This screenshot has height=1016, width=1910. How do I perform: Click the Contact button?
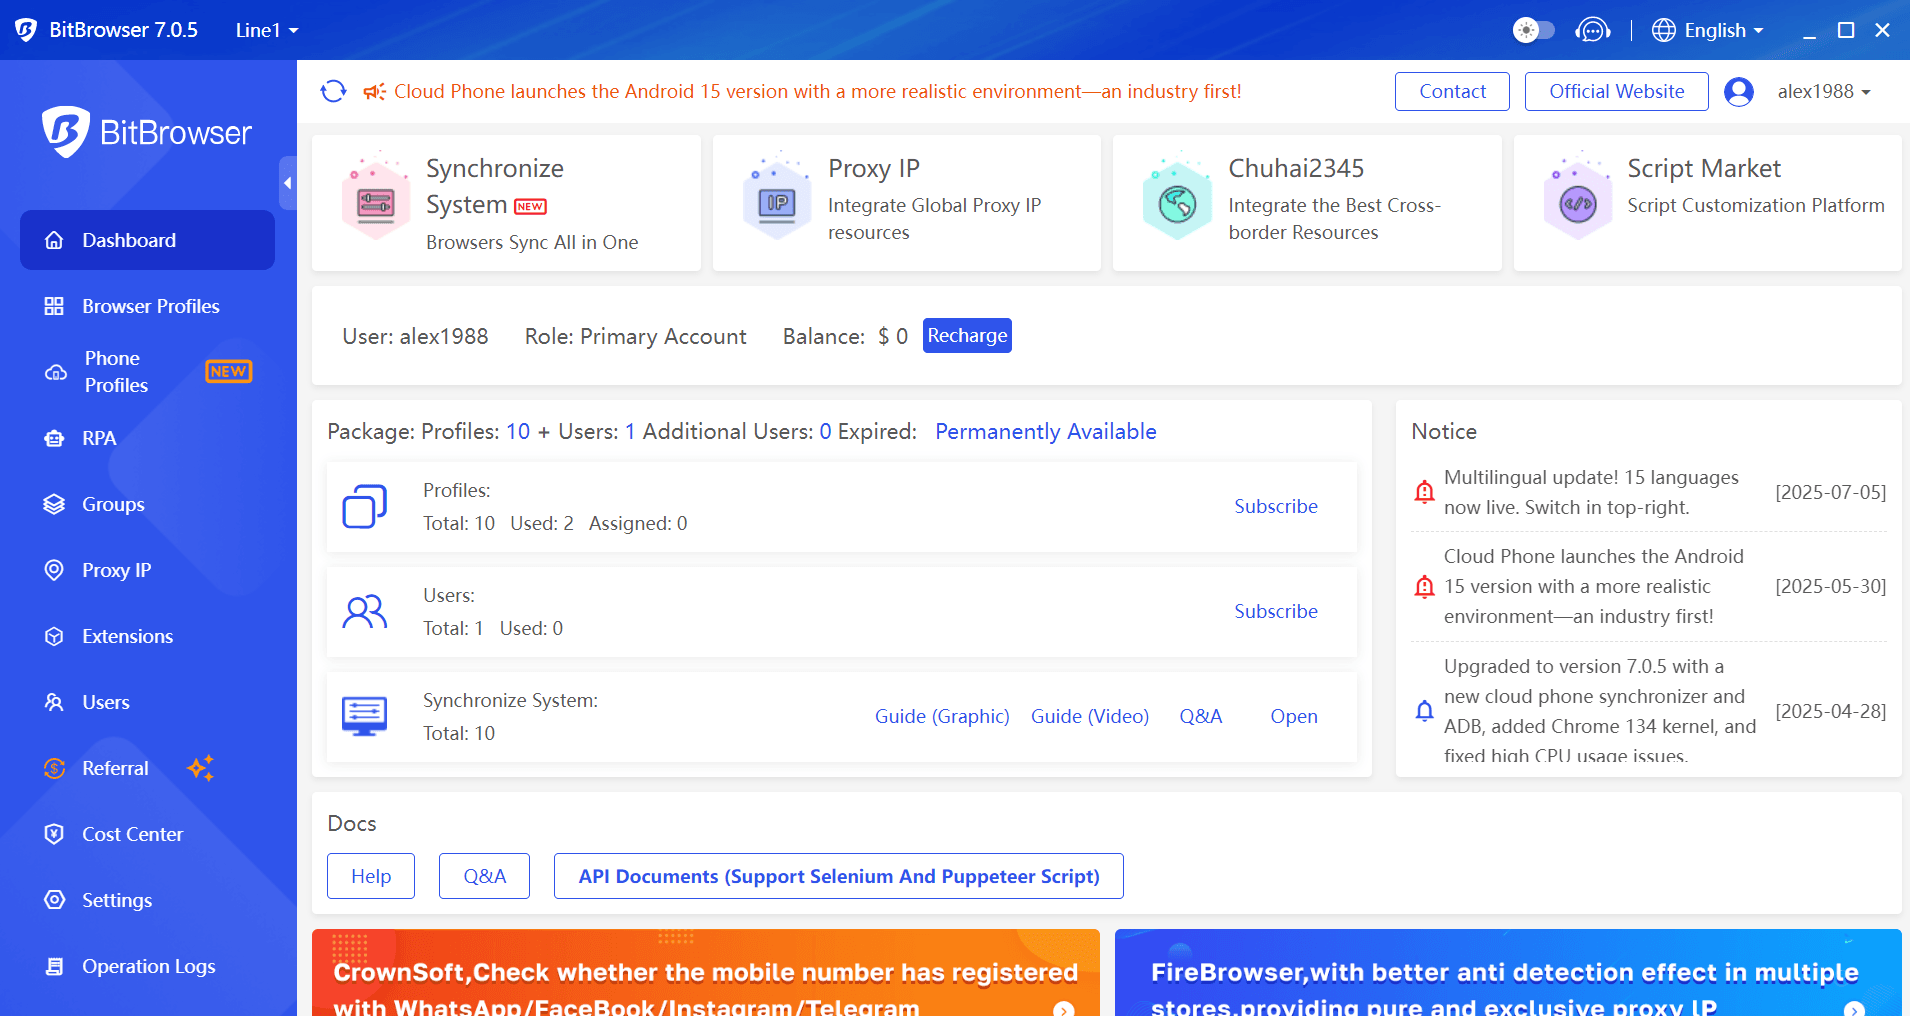point(1452,91)
